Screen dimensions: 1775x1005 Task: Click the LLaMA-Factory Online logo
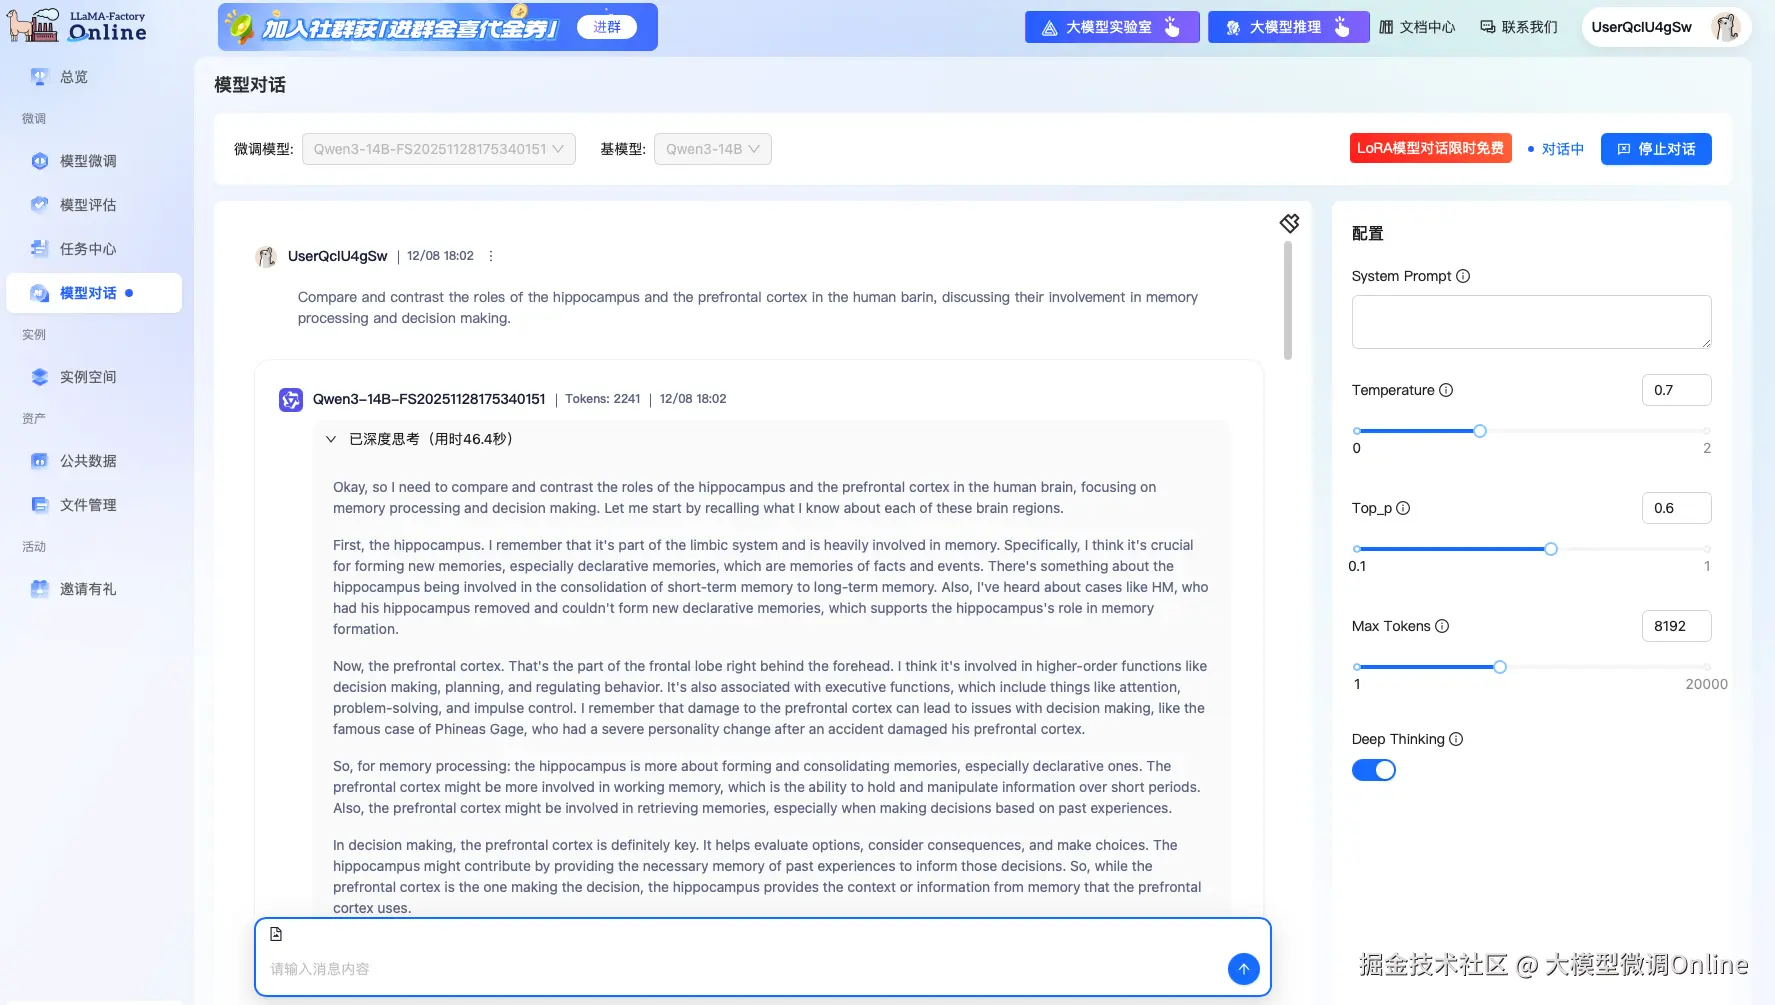[78, 26]
